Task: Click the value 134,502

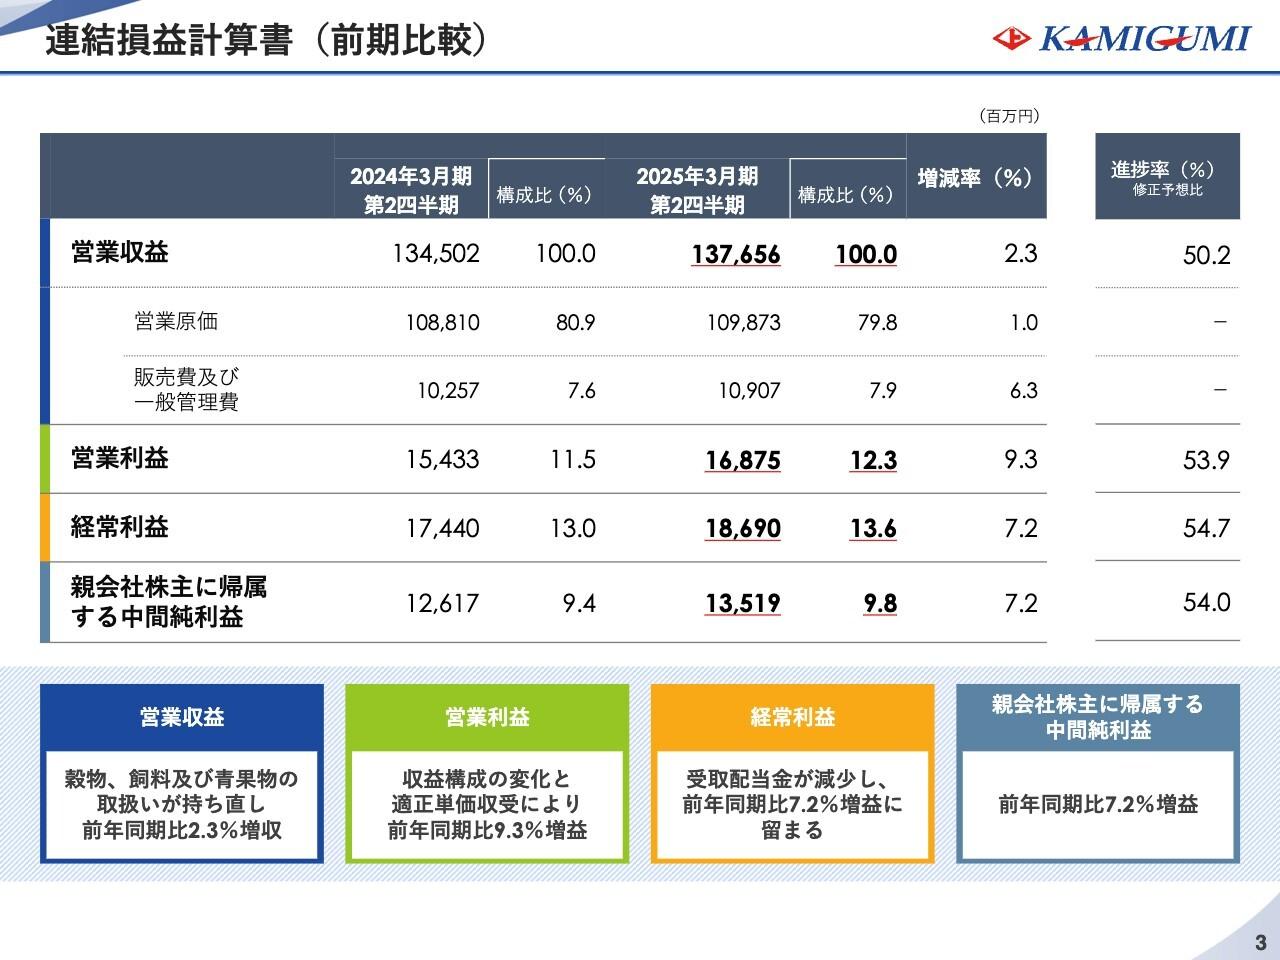Action: point(436,254)
